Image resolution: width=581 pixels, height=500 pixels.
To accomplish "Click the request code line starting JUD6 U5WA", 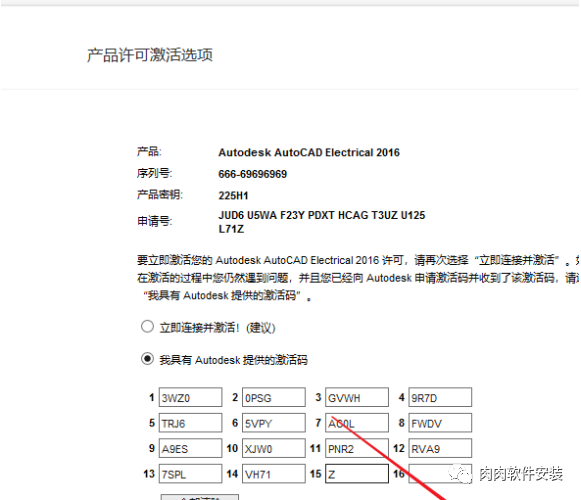I will pyautogui.click(x=322, y=215).
